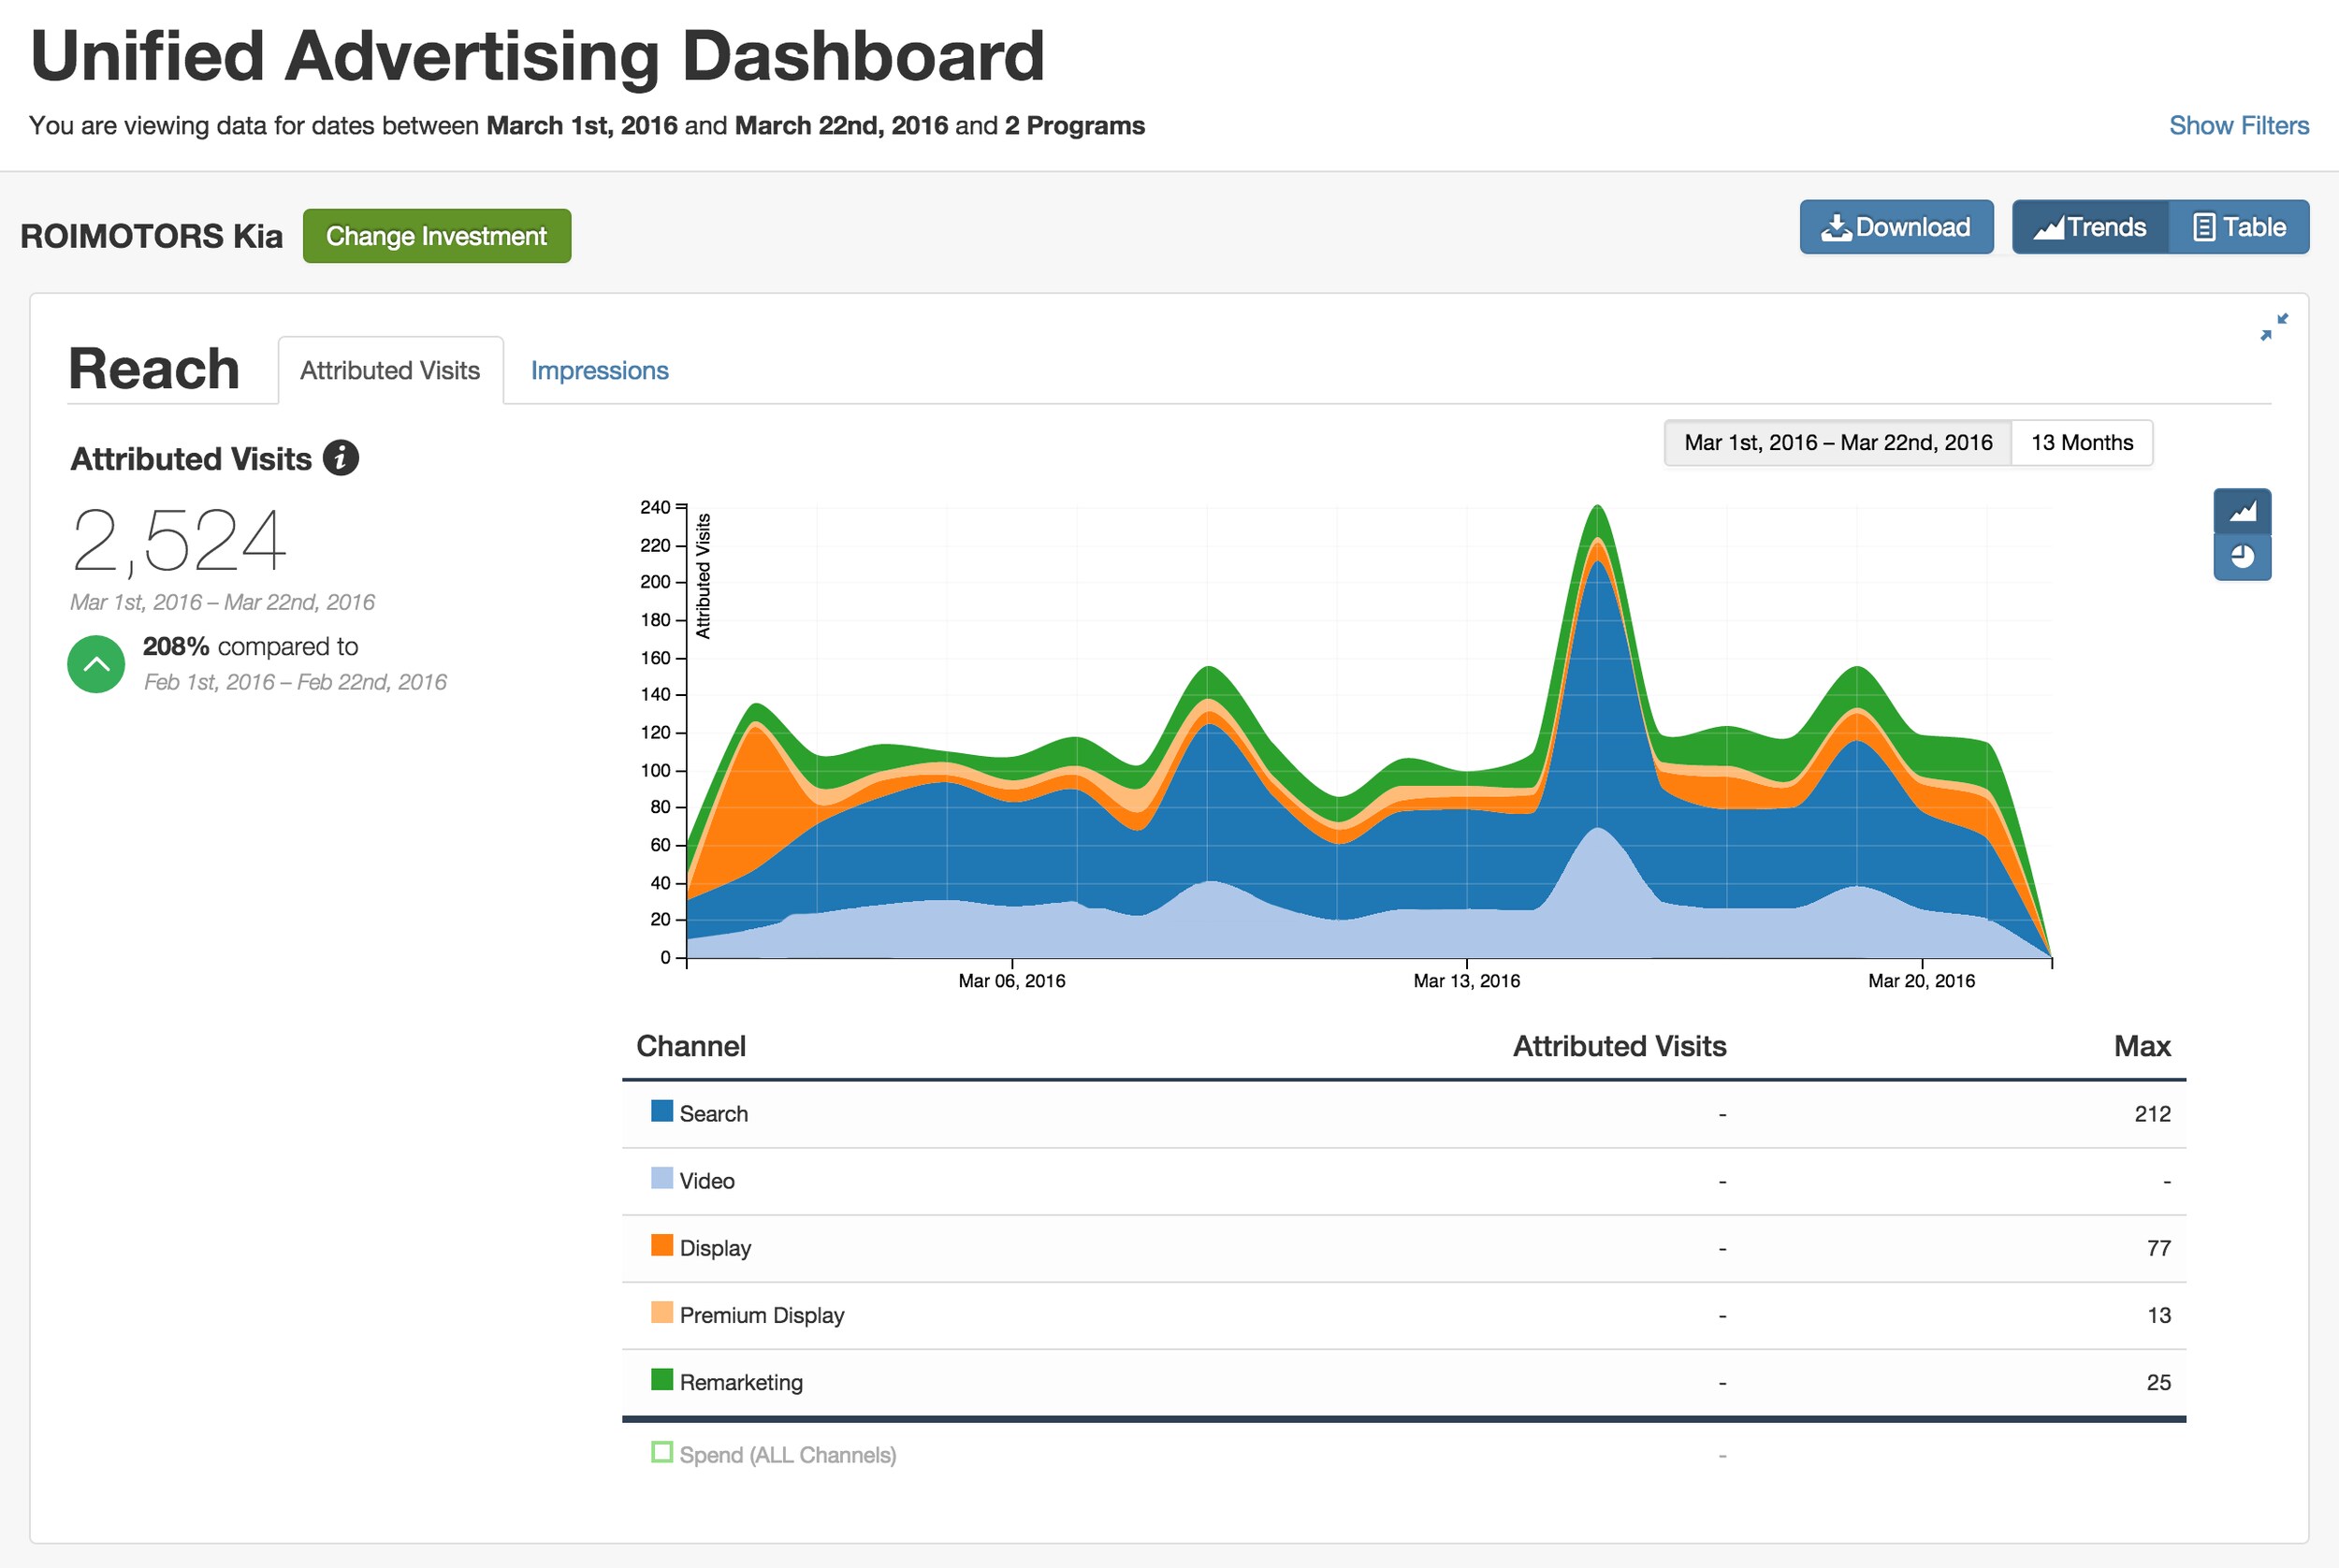Click the Change Investment button
This screenshot has height=1568, width=2339.
tap(436, 236)
